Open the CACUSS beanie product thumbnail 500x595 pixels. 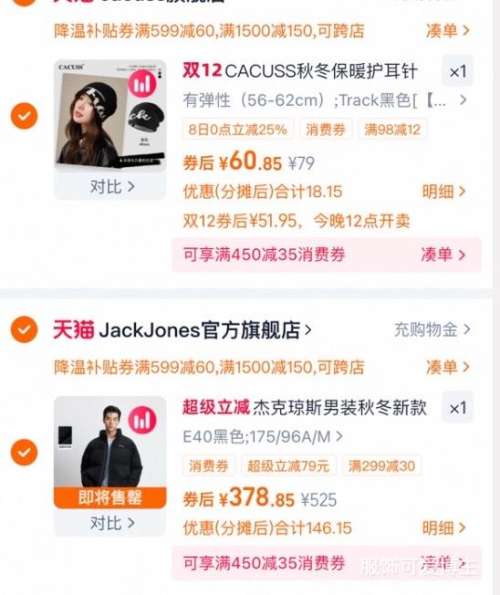[110, 115]
